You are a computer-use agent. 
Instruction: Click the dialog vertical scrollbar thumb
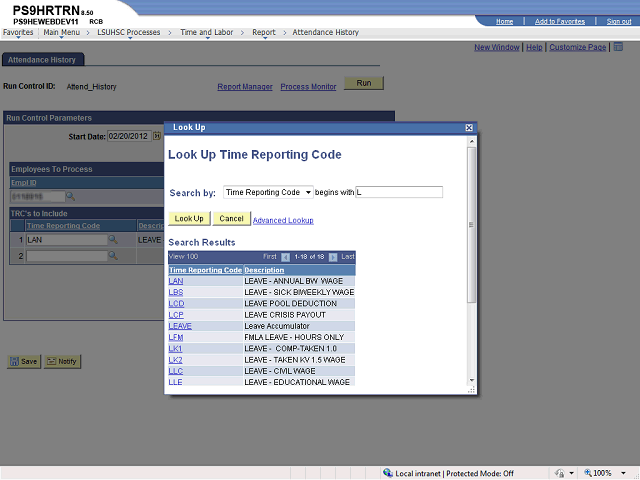point(472,225)
